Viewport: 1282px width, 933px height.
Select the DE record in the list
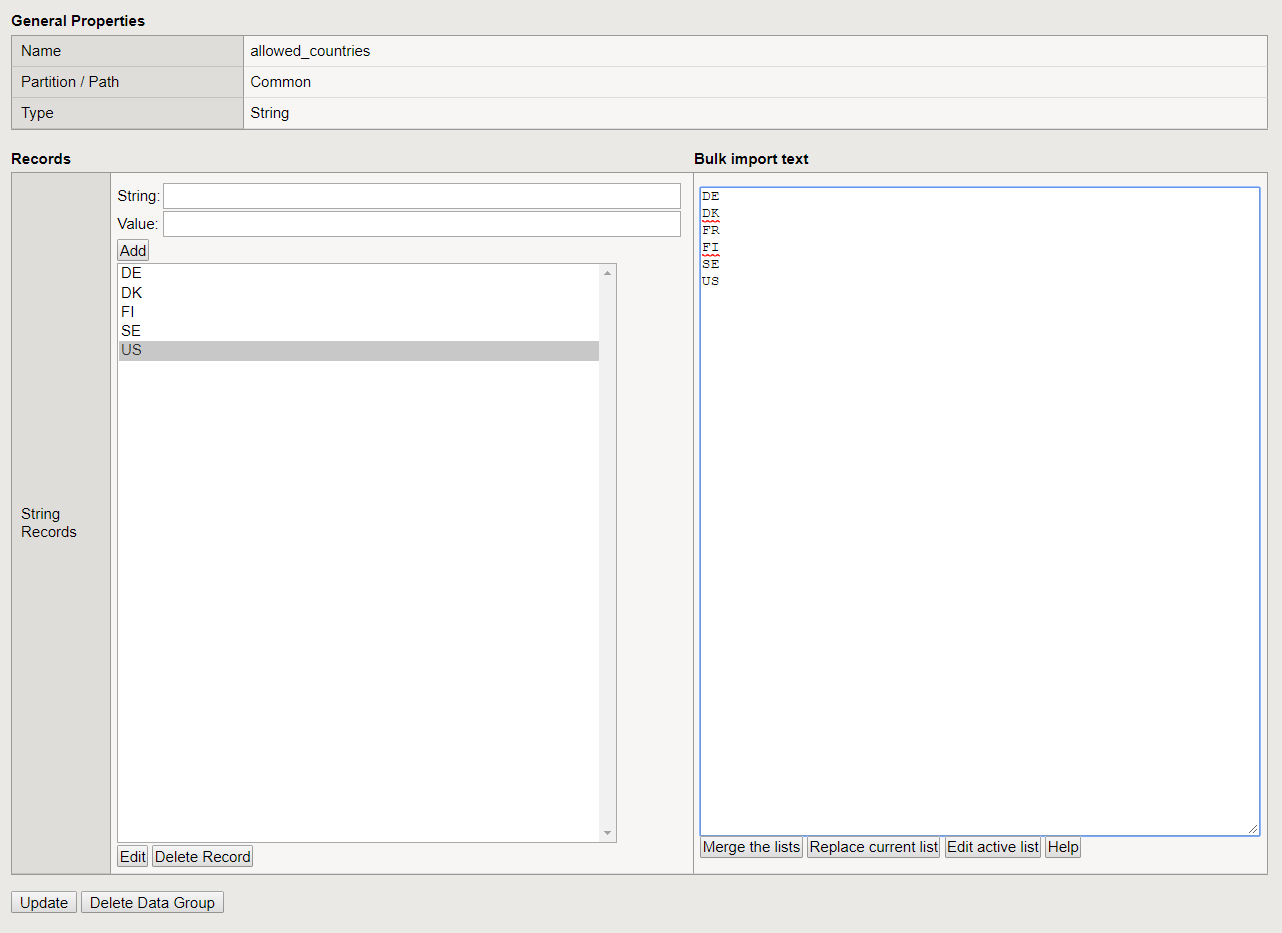click(x=358, y=273)
